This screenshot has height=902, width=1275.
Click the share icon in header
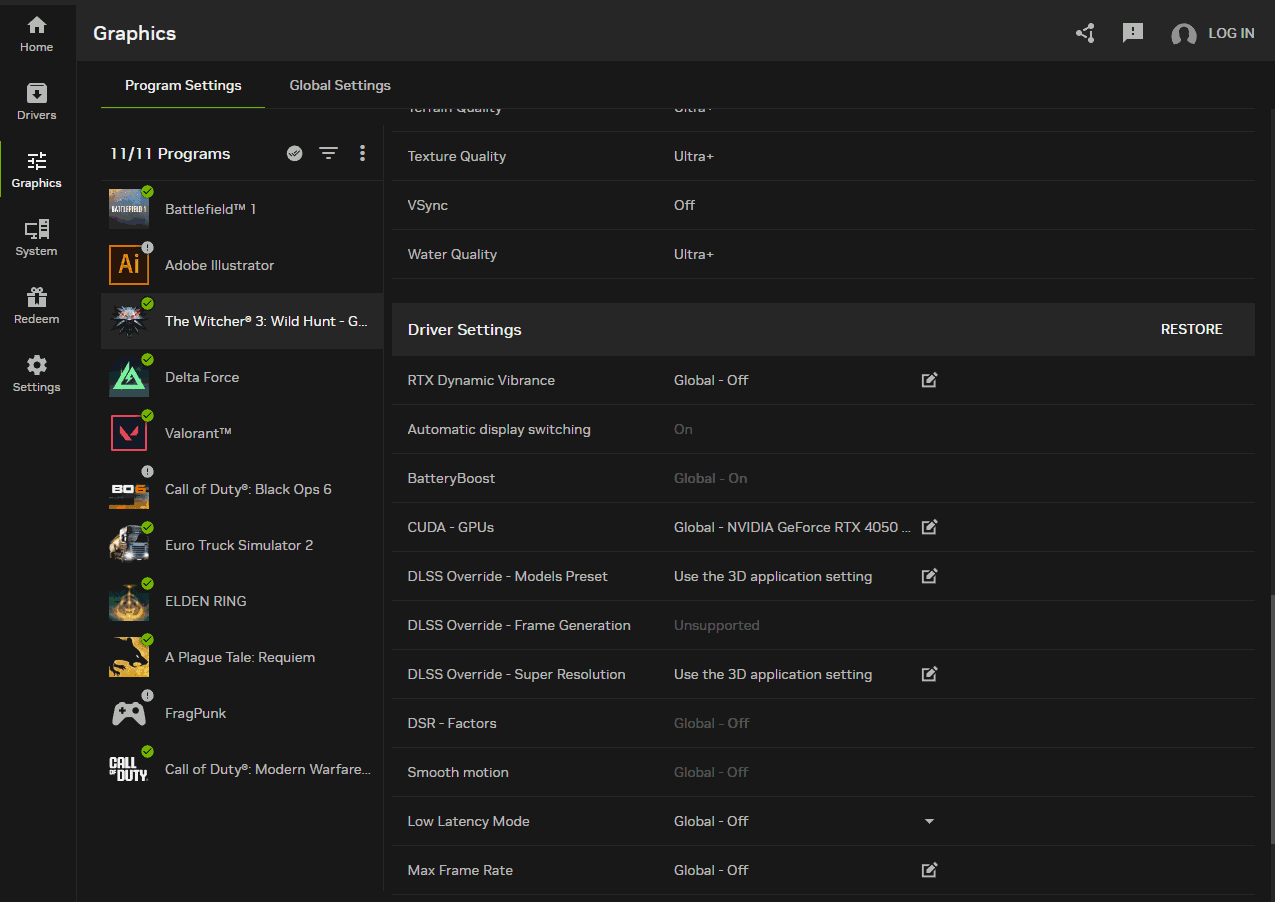tap(1085, 33)
